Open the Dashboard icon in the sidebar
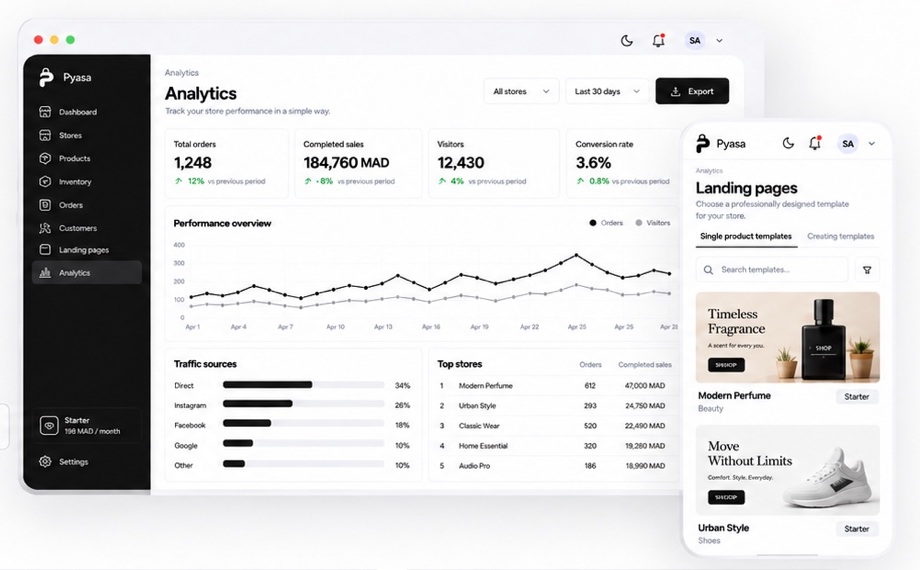This screenshot has height=570, width=920. [x=45, y=112]
